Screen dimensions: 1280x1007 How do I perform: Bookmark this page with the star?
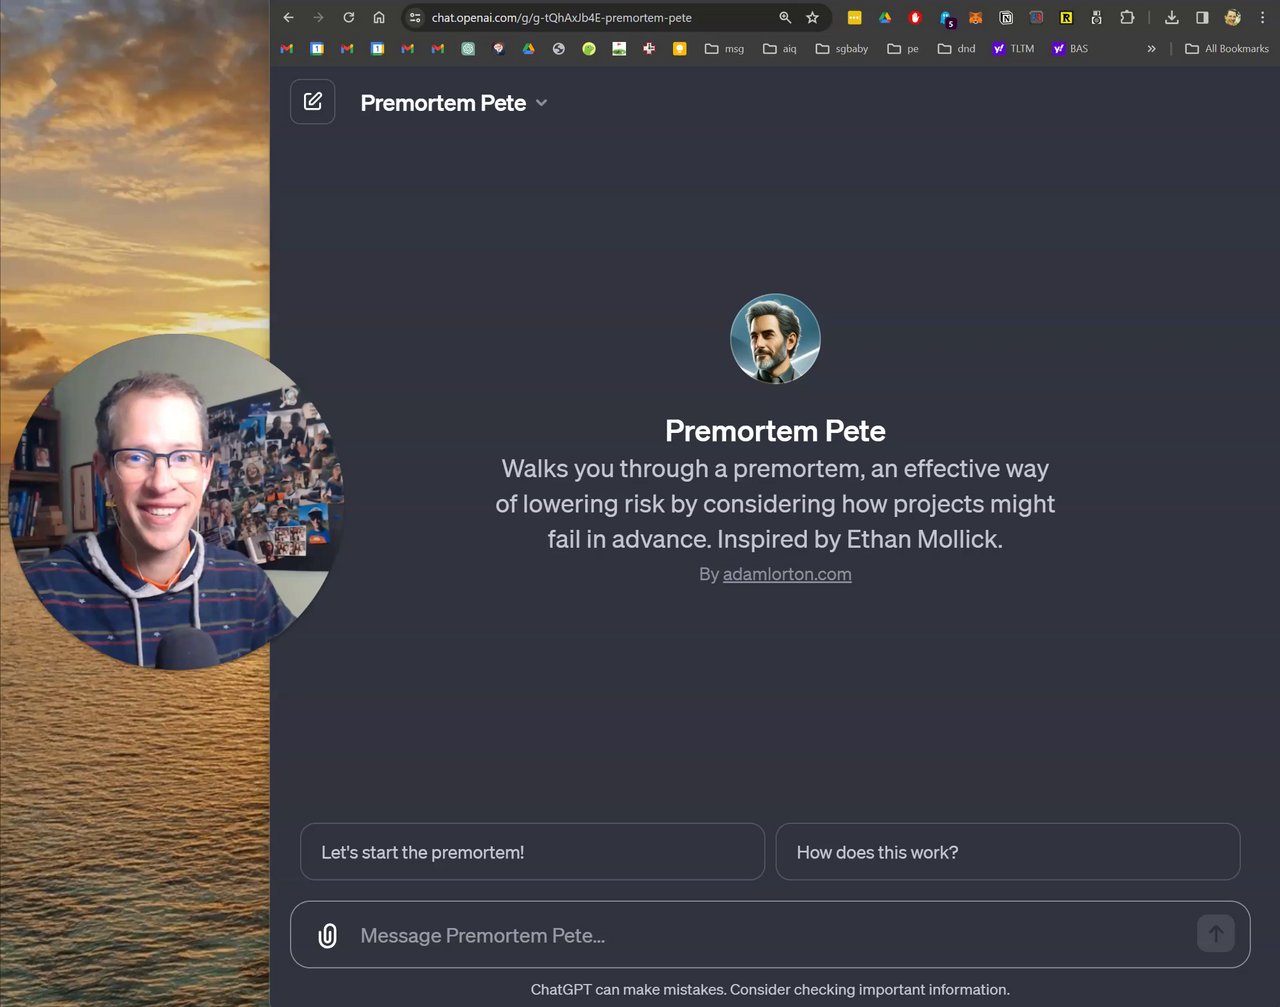point(812,17)
